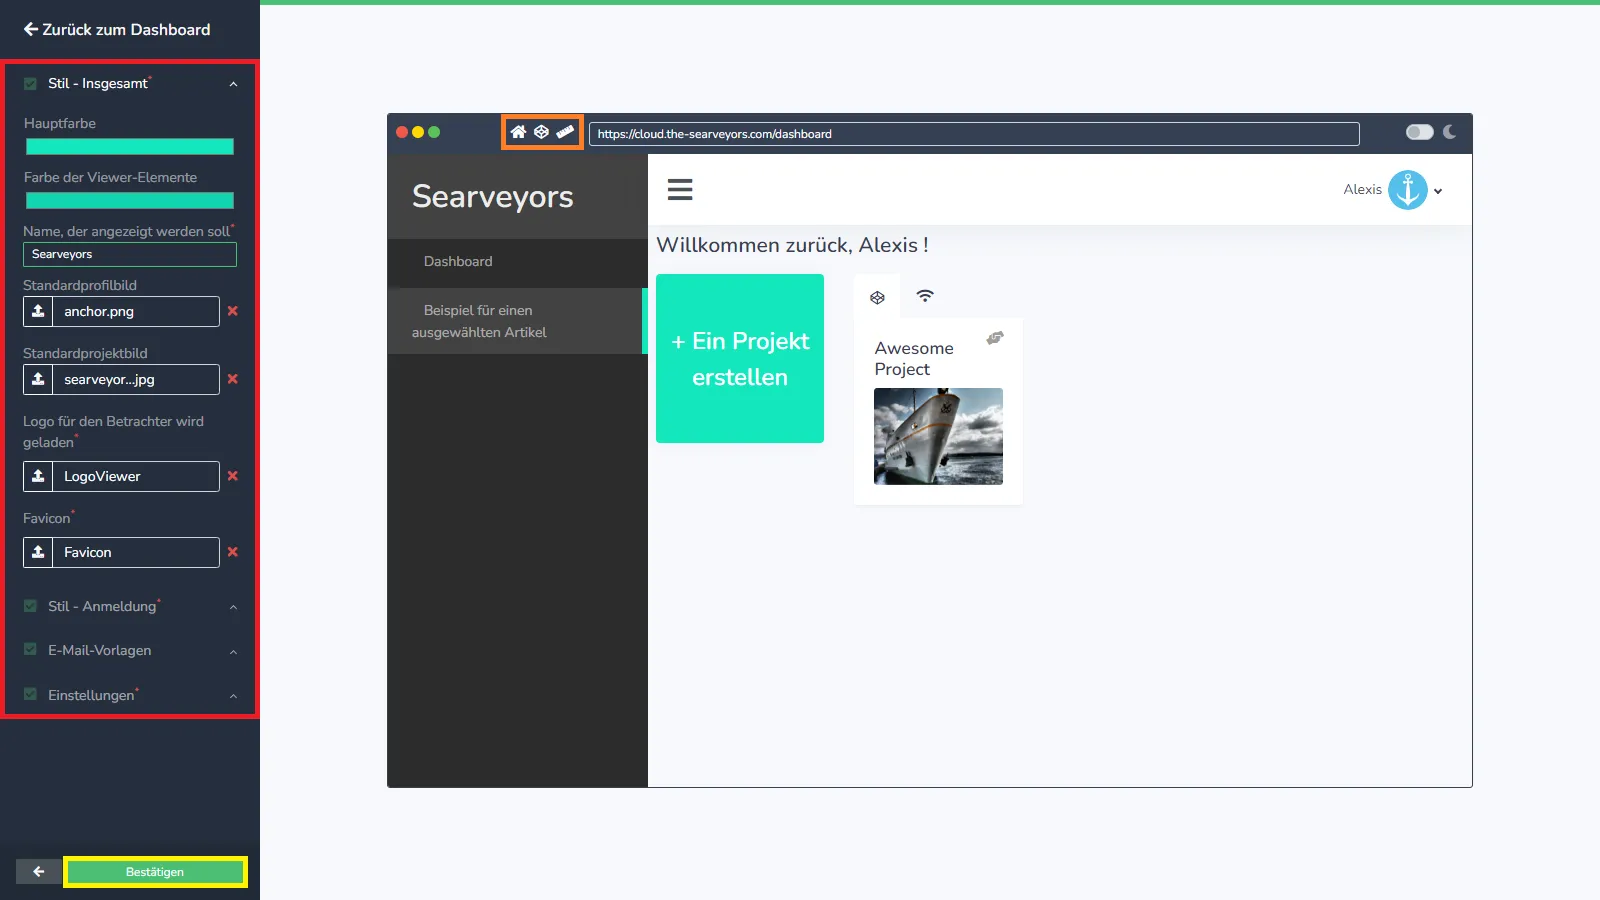Toggle the light/dark mode switch

click(1419, 132)
